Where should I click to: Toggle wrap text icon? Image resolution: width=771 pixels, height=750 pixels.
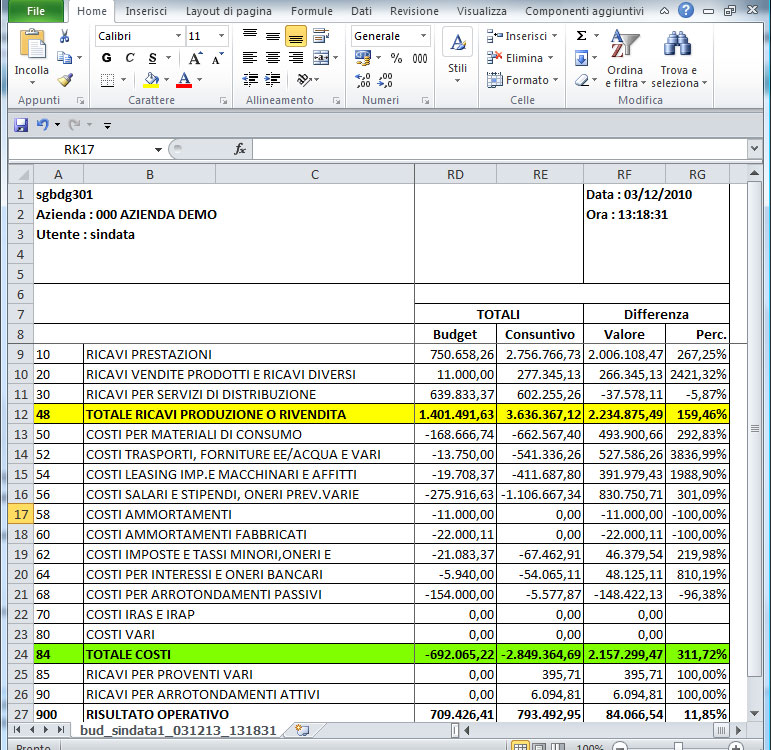coord(321,36)
